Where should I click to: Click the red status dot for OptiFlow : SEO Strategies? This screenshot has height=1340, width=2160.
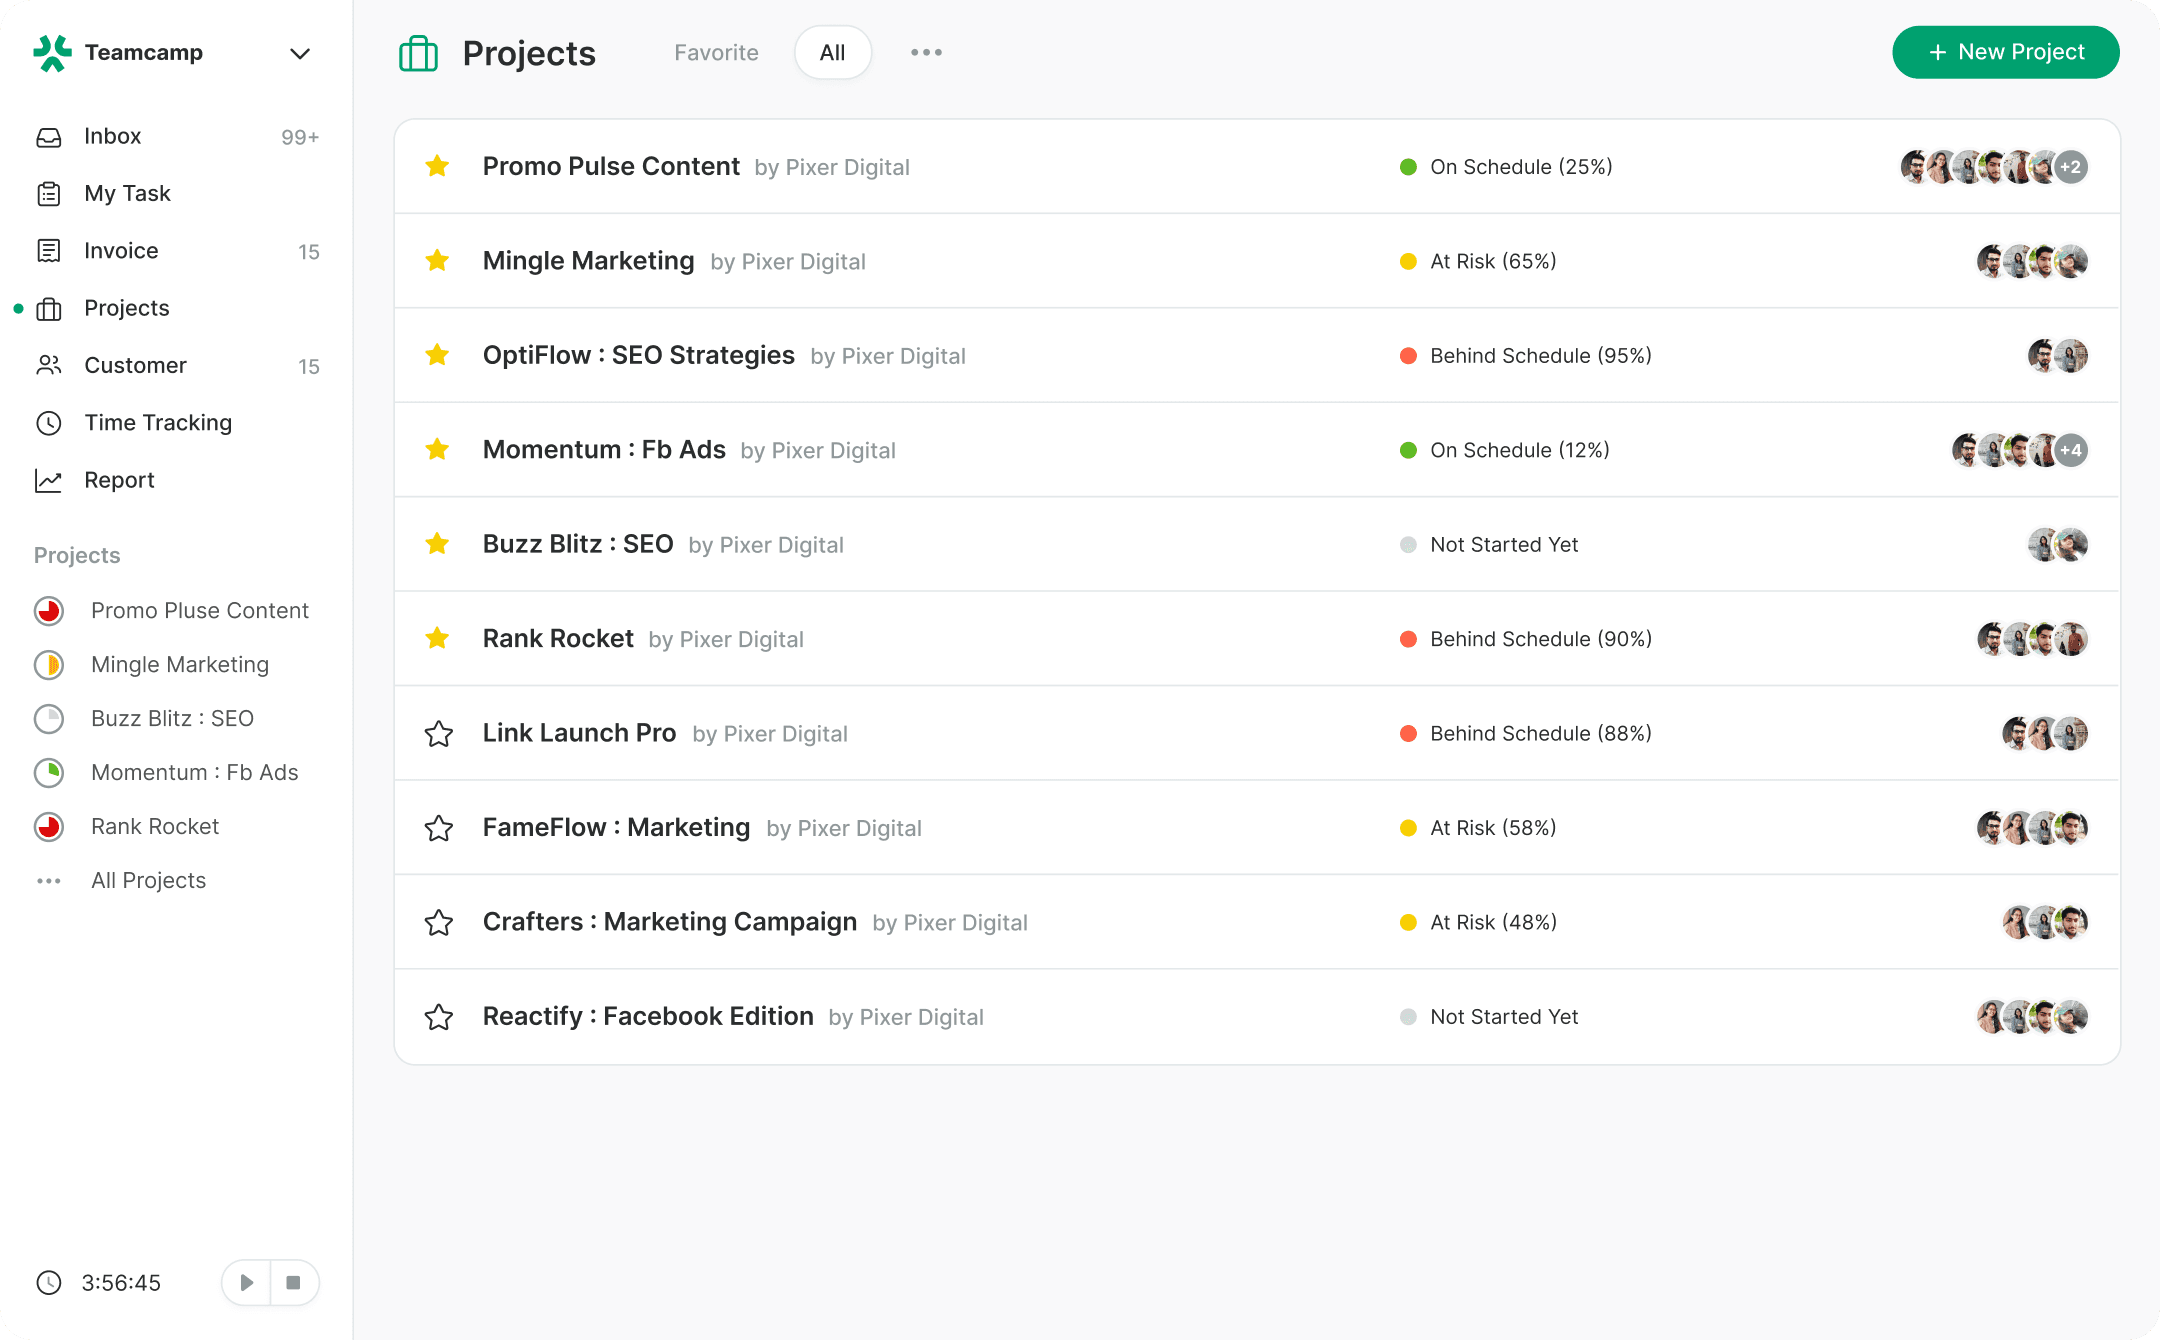coord(1408,356)
